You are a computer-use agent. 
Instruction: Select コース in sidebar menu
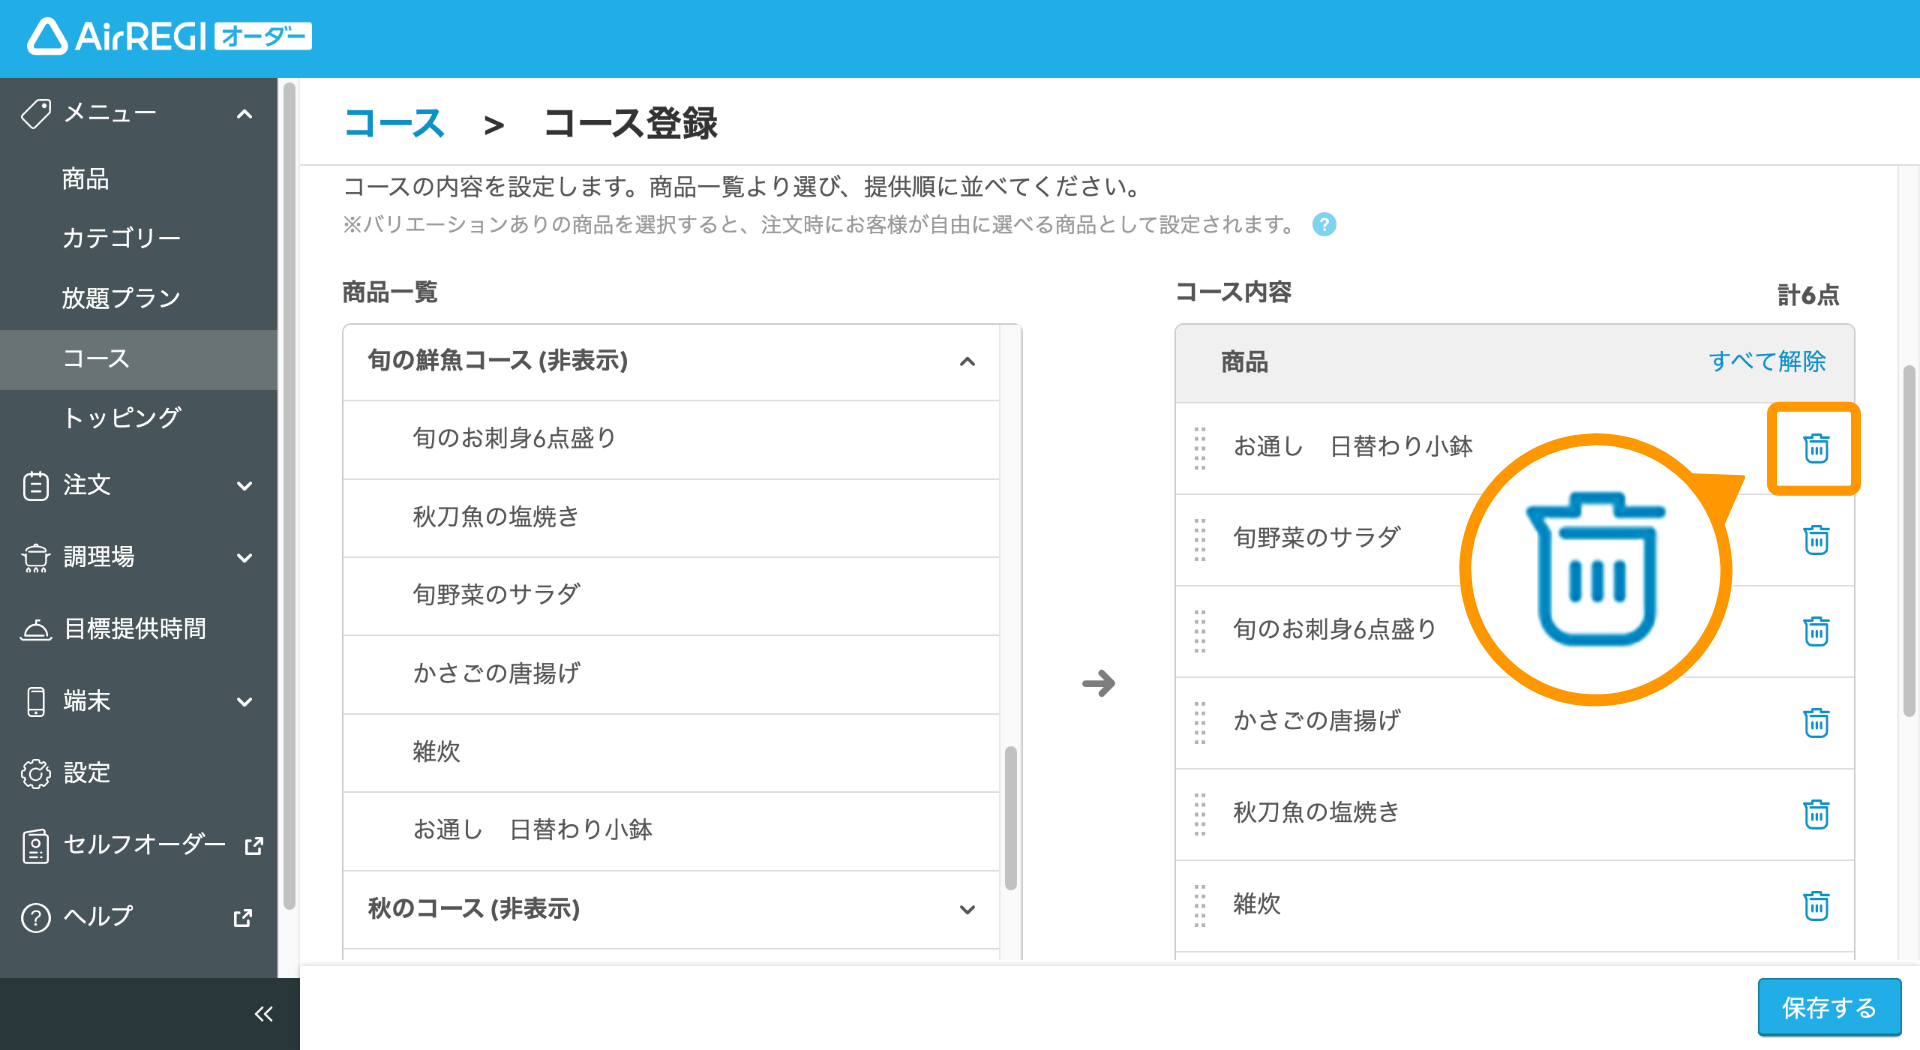click(139, 359)
